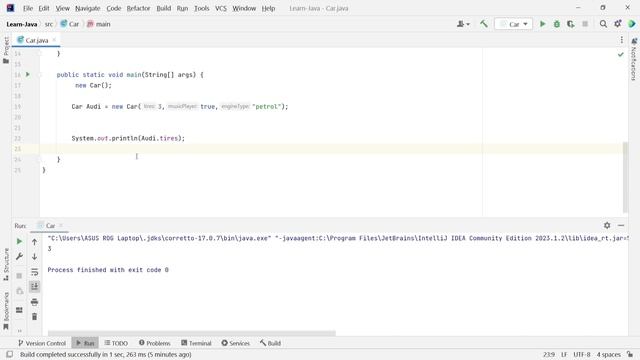Viewport: 640px width, 360px height.
Task: Stop button in Run panel sidebar
Action: 19,276
